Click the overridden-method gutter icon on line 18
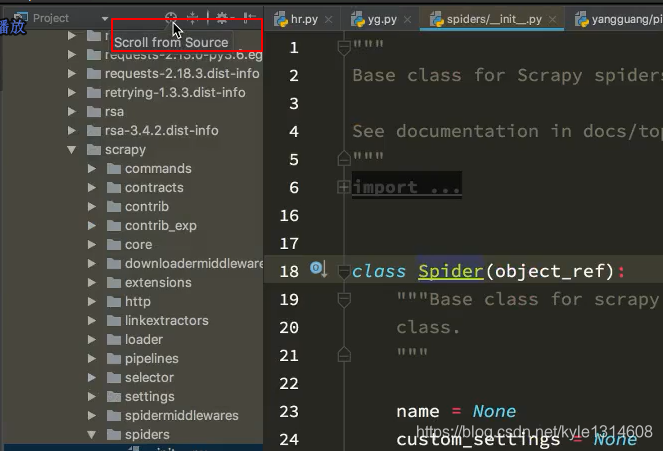Screen dimensions: 663x451 (x=318, y=268)
